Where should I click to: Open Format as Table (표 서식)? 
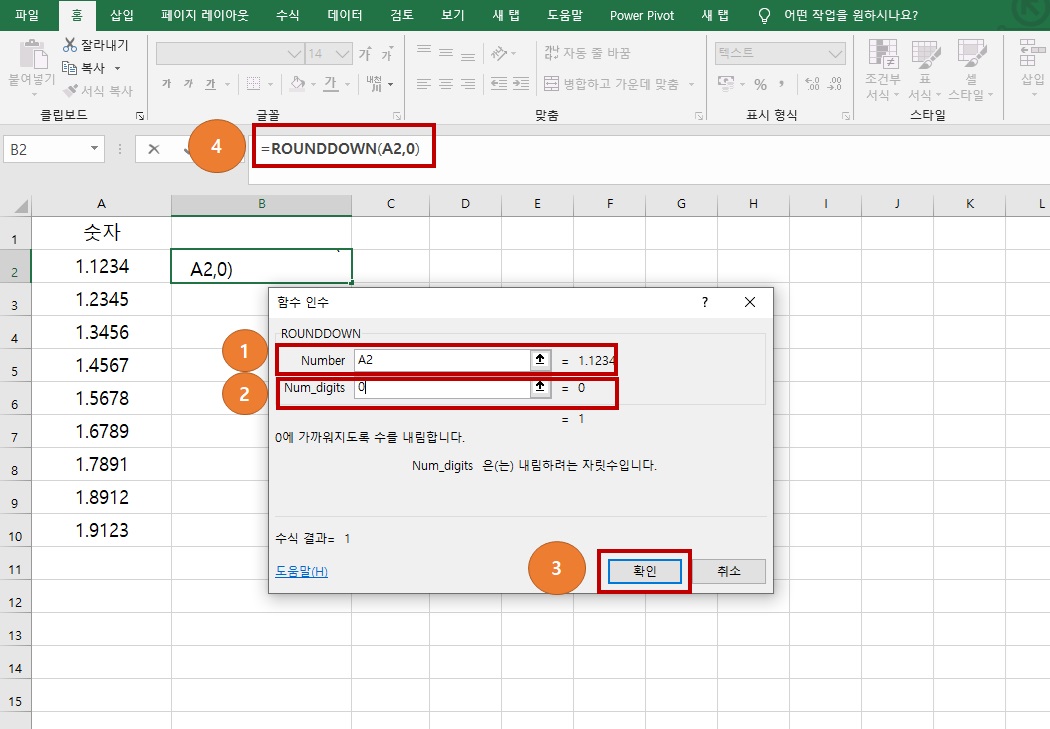925,70
